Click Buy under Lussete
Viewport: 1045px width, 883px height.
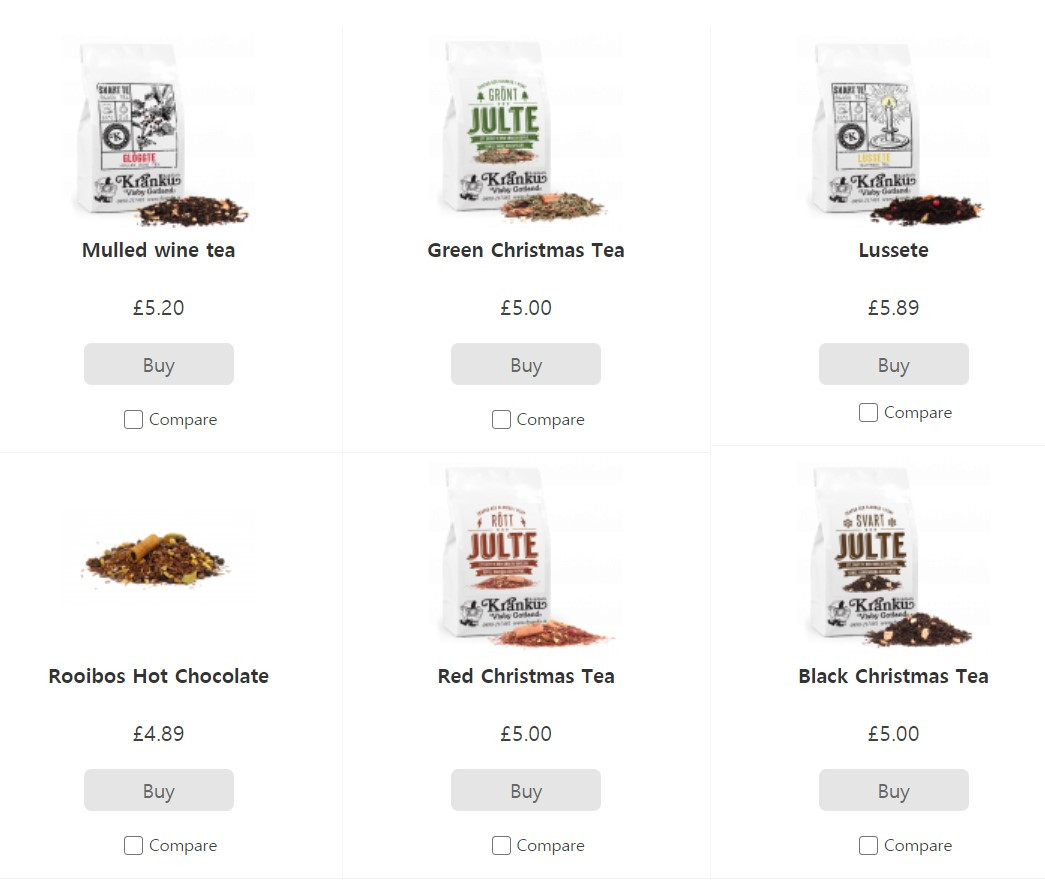coord(894,365)
